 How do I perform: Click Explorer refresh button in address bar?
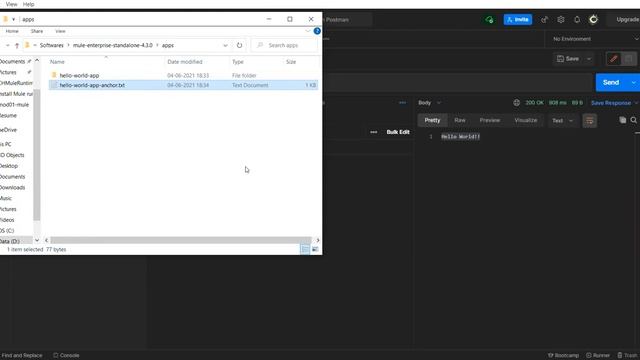coord(239,45)
